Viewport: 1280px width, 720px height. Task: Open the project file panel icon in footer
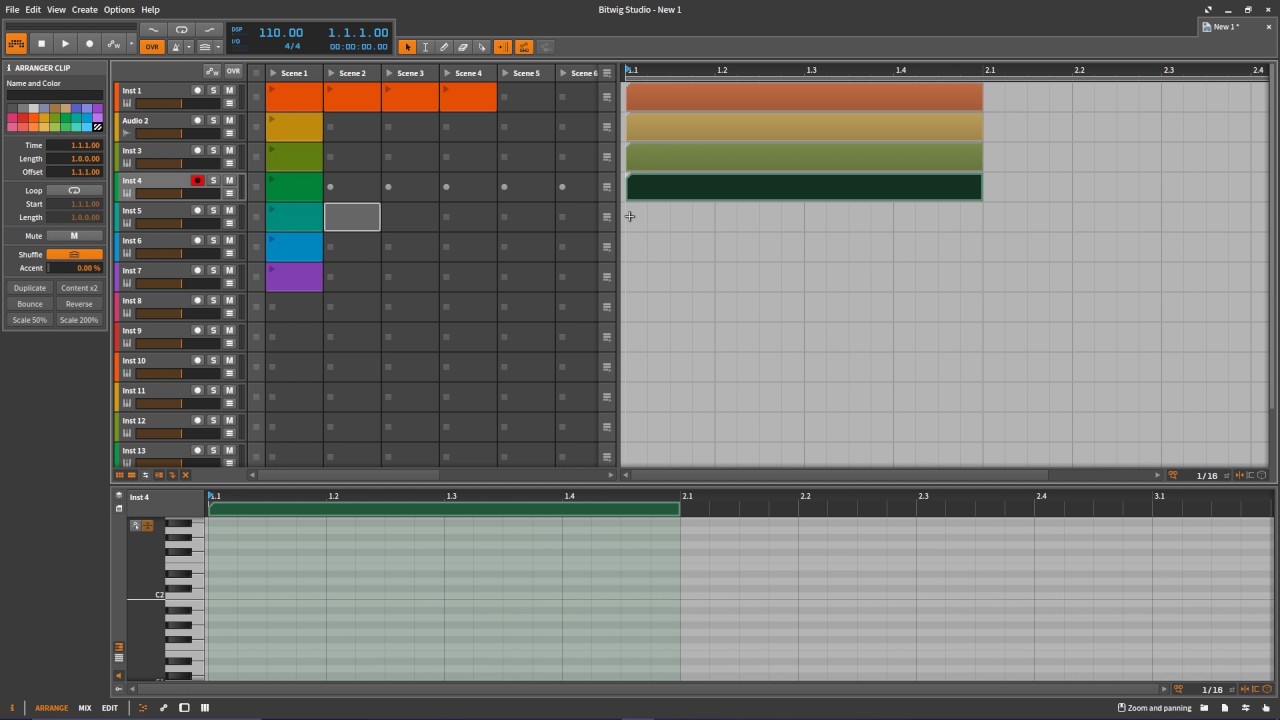[x=1225, y=708]
